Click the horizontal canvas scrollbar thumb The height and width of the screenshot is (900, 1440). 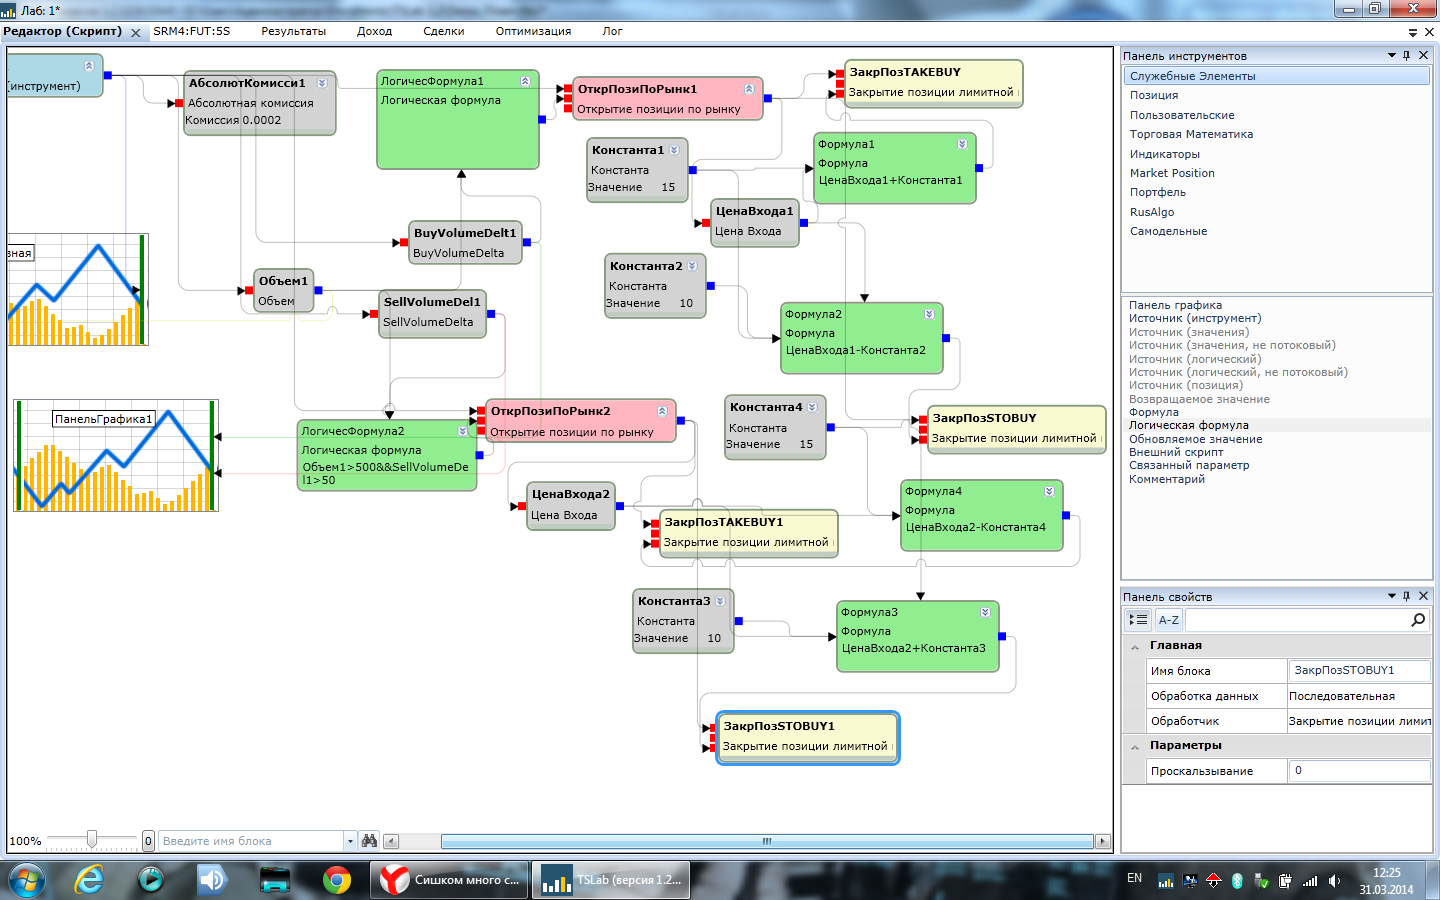point(767,841)
